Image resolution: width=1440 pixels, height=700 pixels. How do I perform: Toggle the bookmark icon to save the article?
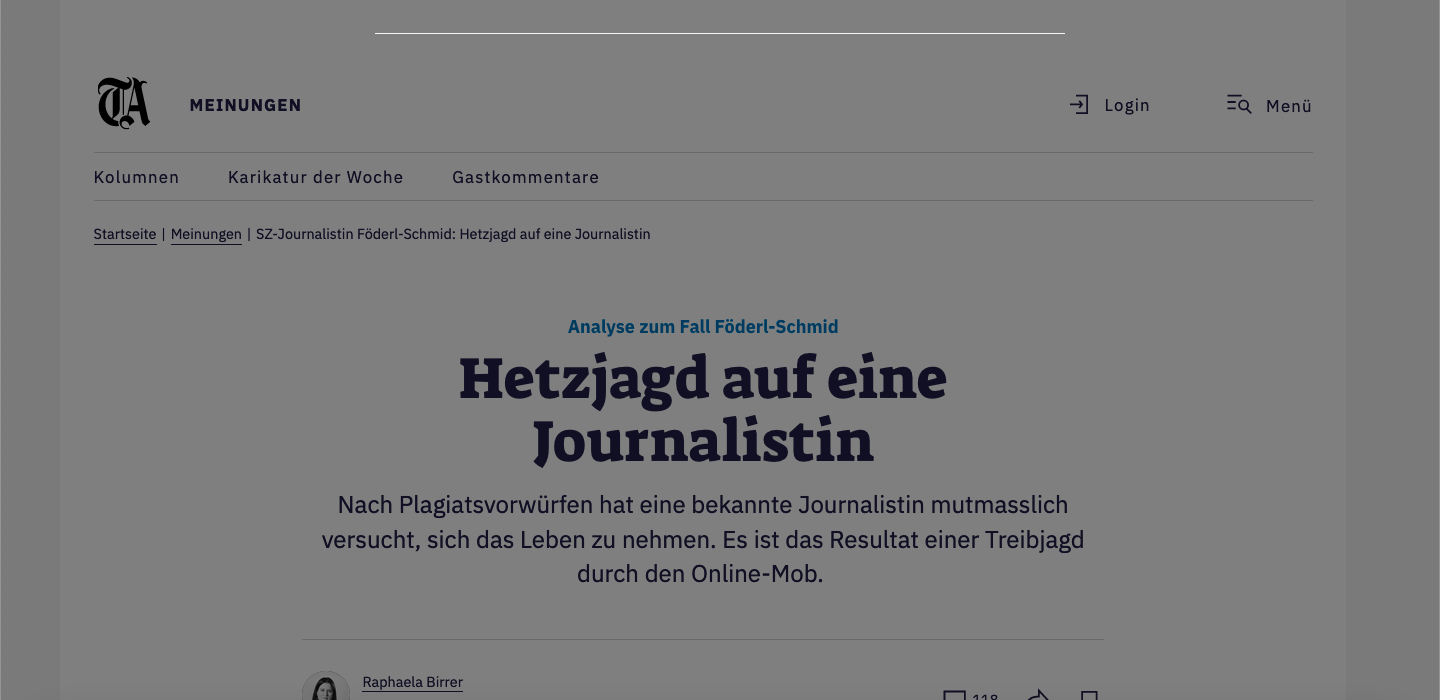point(1090,696)
